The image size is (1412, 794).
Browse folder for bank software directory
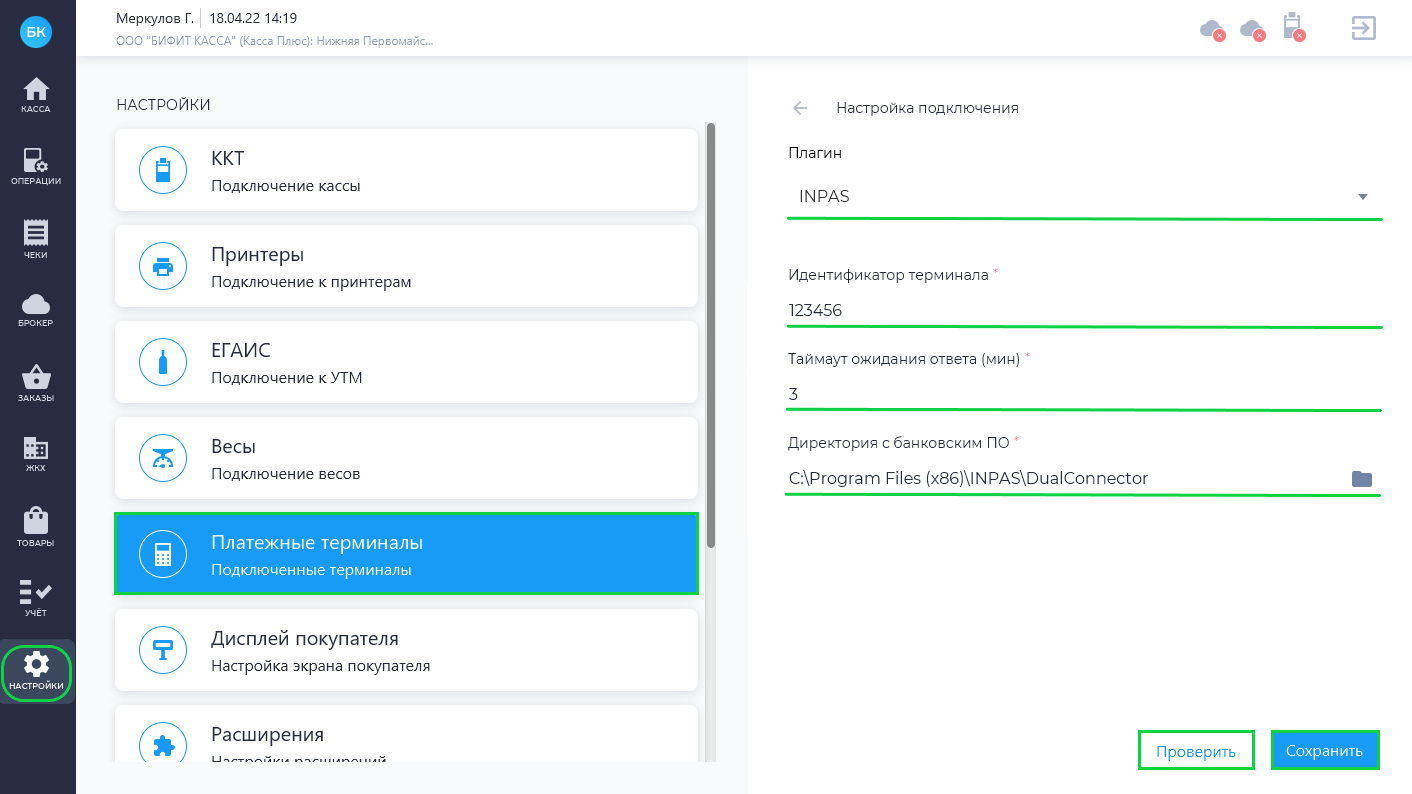point(1361,479)
